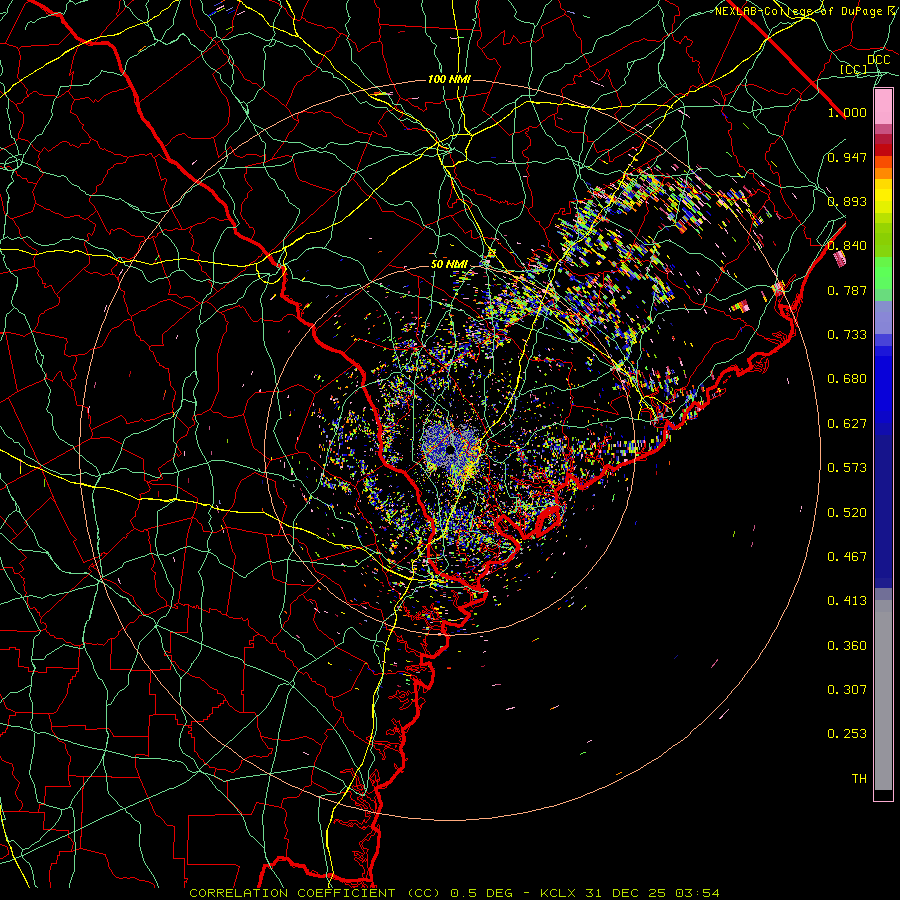Click the 0.733 scale value
This screenshot has height=900, width=900.
pos(847,335)
